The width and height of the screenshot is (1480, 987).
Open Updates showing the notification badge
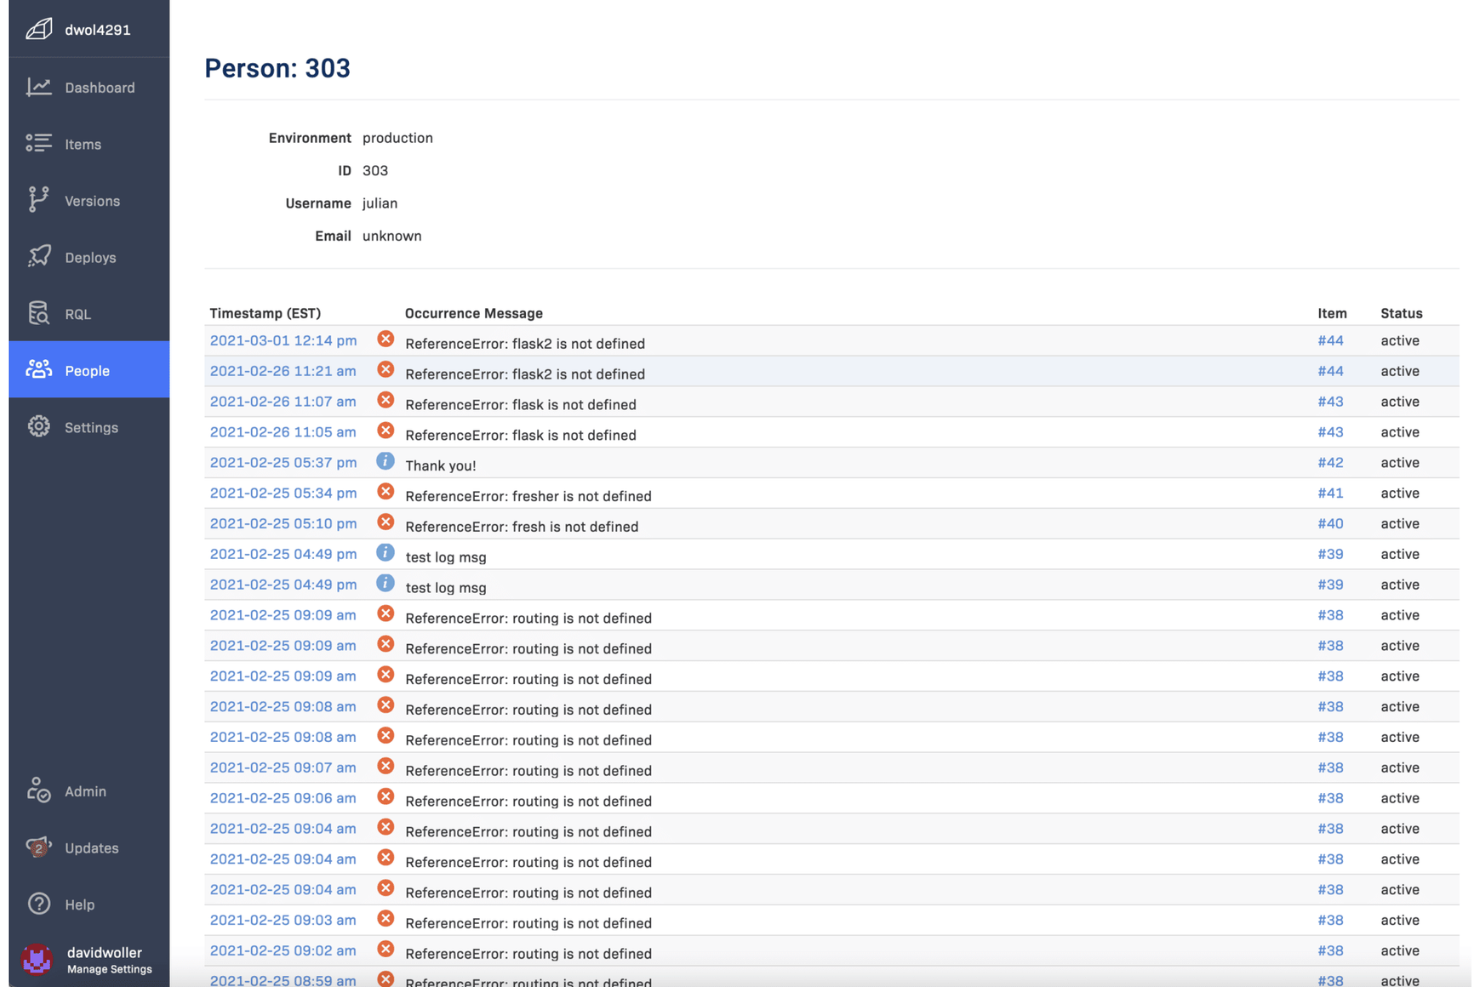point(91,847)
